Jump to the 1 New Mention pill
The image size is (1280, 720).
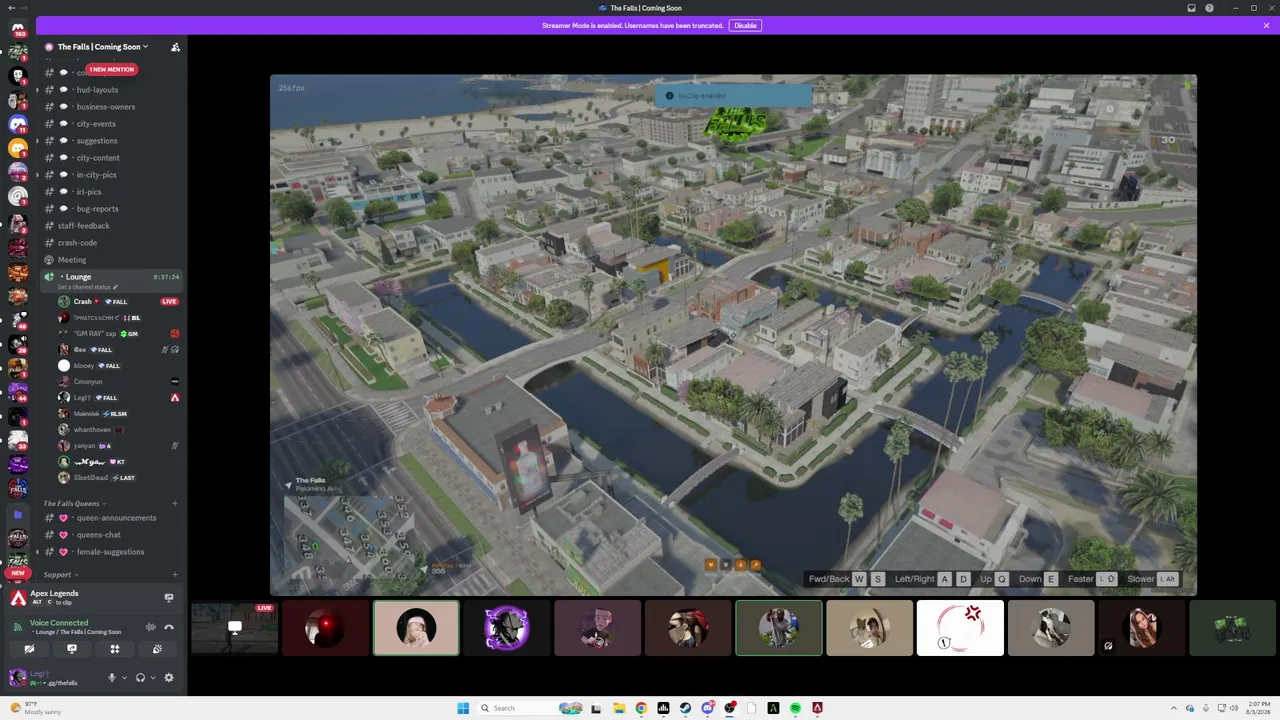pos(111,69)
